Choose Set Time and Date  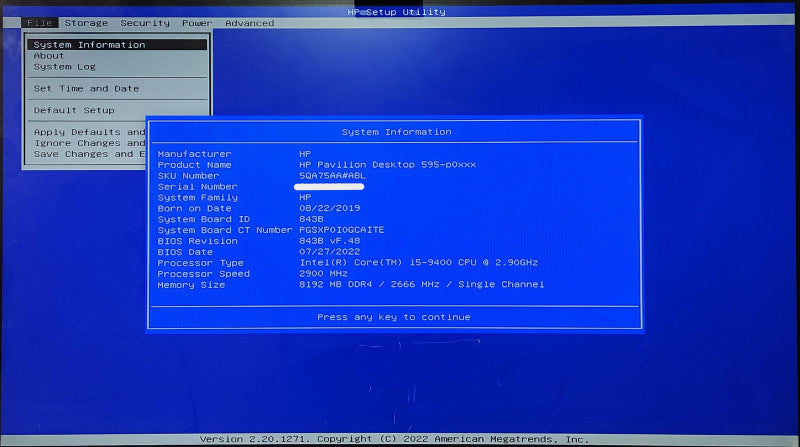(86, 88)
